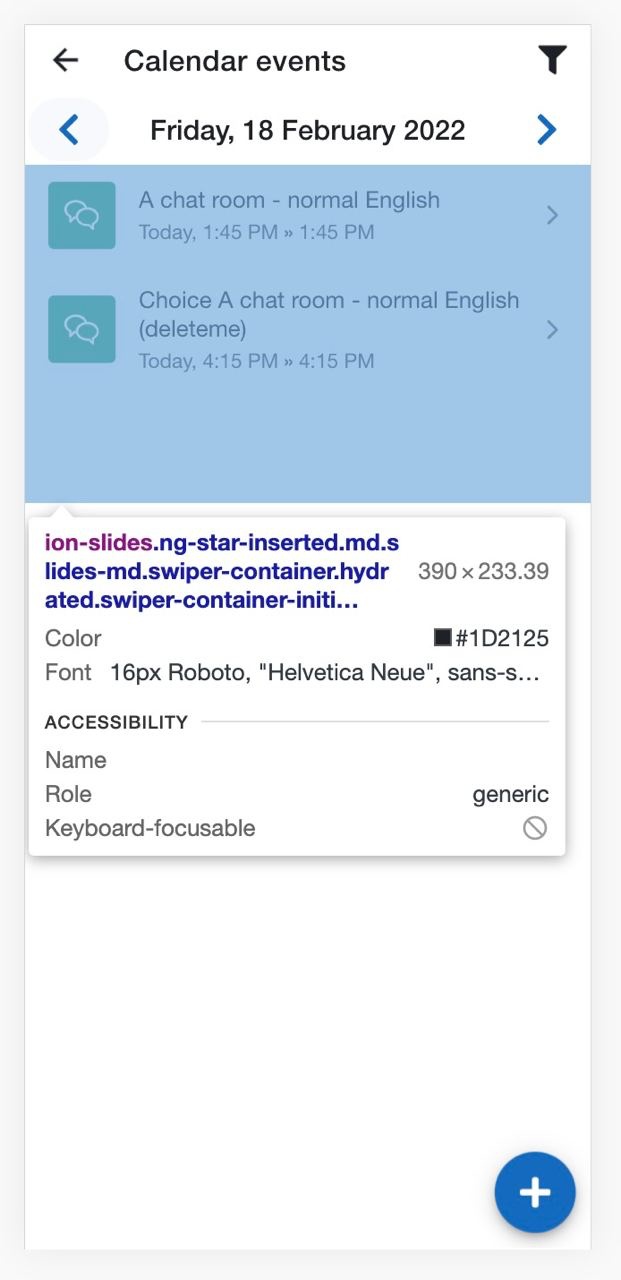Go to the next day
Image resolution: width=621 pixels, height=1280 pixels.
coord(546,130)
